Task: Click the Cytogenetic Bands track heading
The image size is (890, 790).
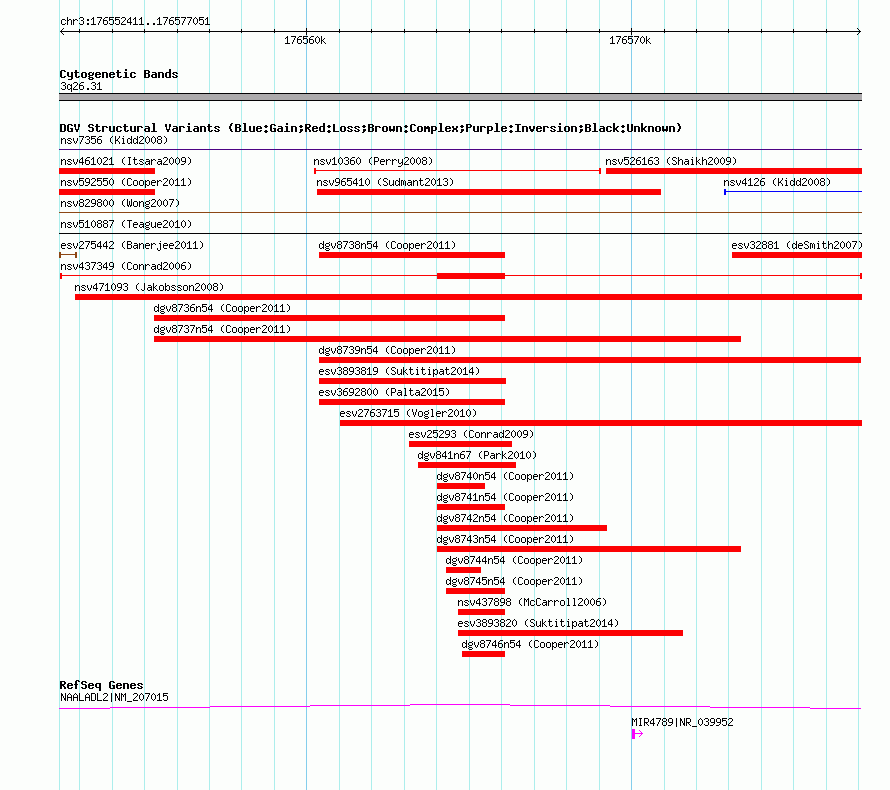Action: pos(119,74)
